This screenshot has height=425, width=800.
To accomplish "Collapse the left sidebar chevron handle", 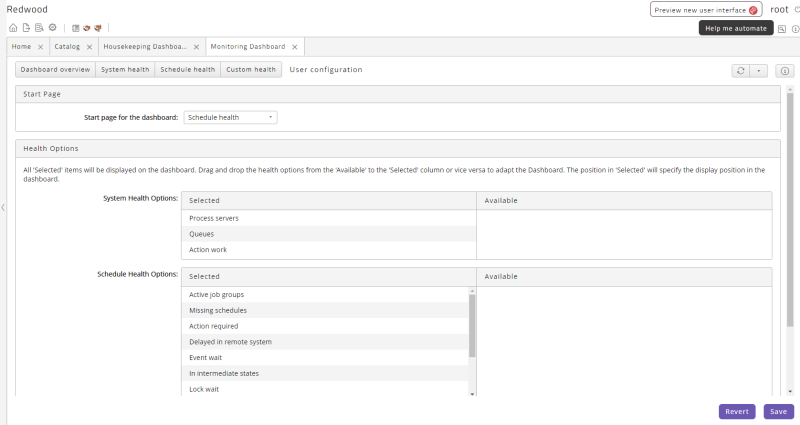I will (x=3, y=207).
